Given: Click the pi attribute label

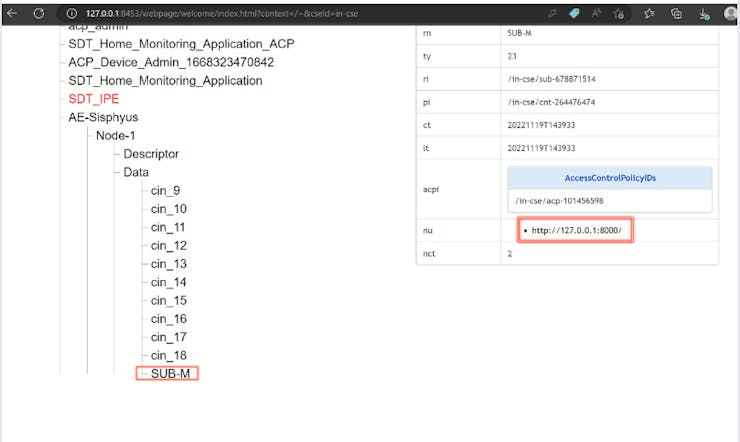Looking at the screenshot, I should (427, 102).
